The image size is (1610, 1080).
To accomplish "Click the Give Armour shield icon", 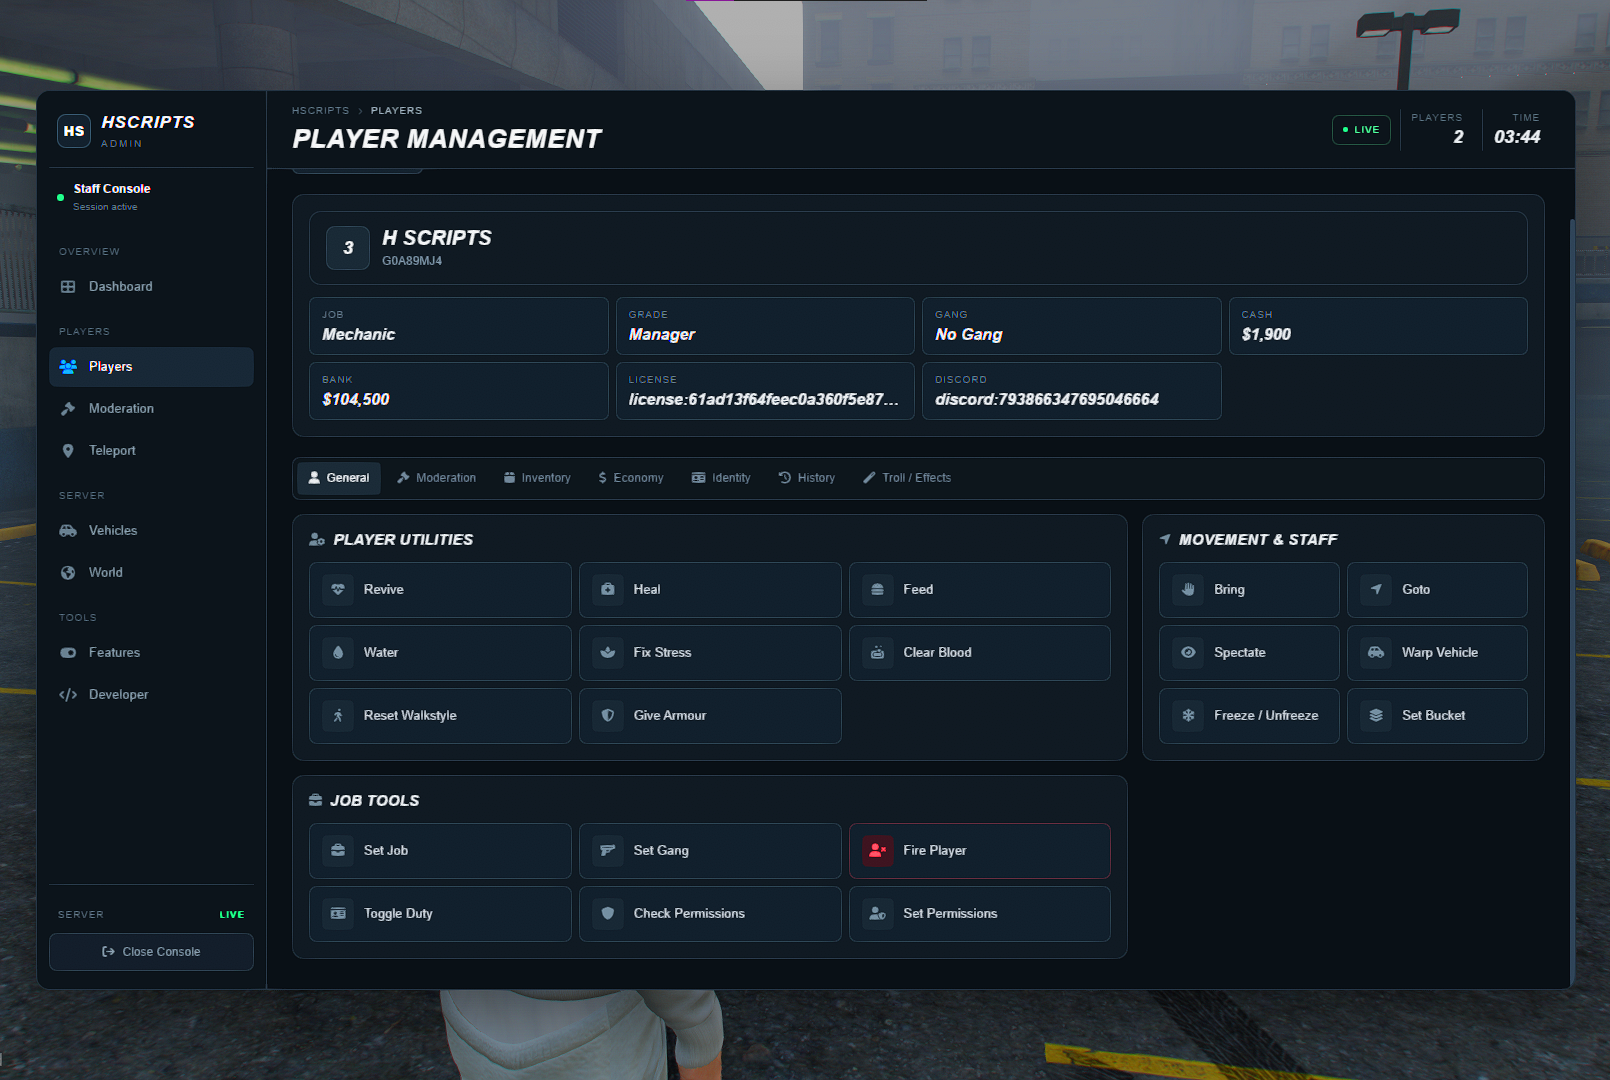I will [608, 716].
